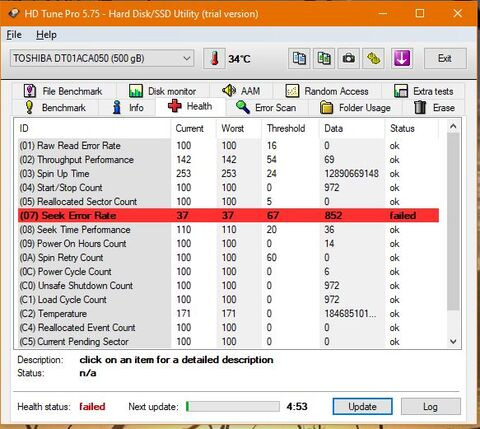Switch to the Erase tab
Image resolution: width=480 pixels, height=429 pixels.
click(x=434, y=108)
